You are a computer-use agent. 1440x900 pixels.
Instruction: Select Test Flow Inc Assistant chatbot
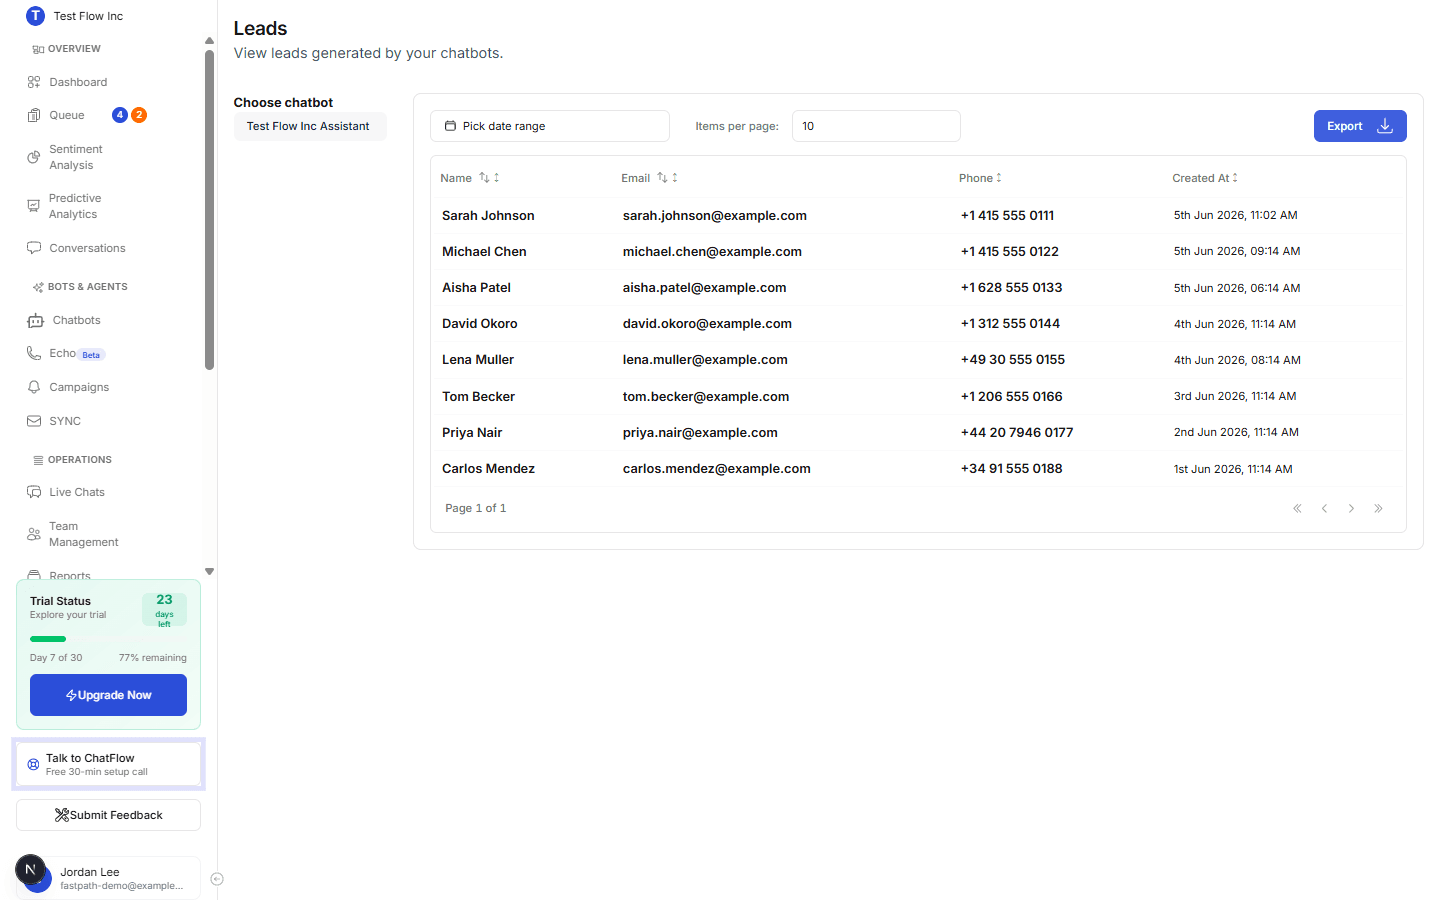(310, 126)
